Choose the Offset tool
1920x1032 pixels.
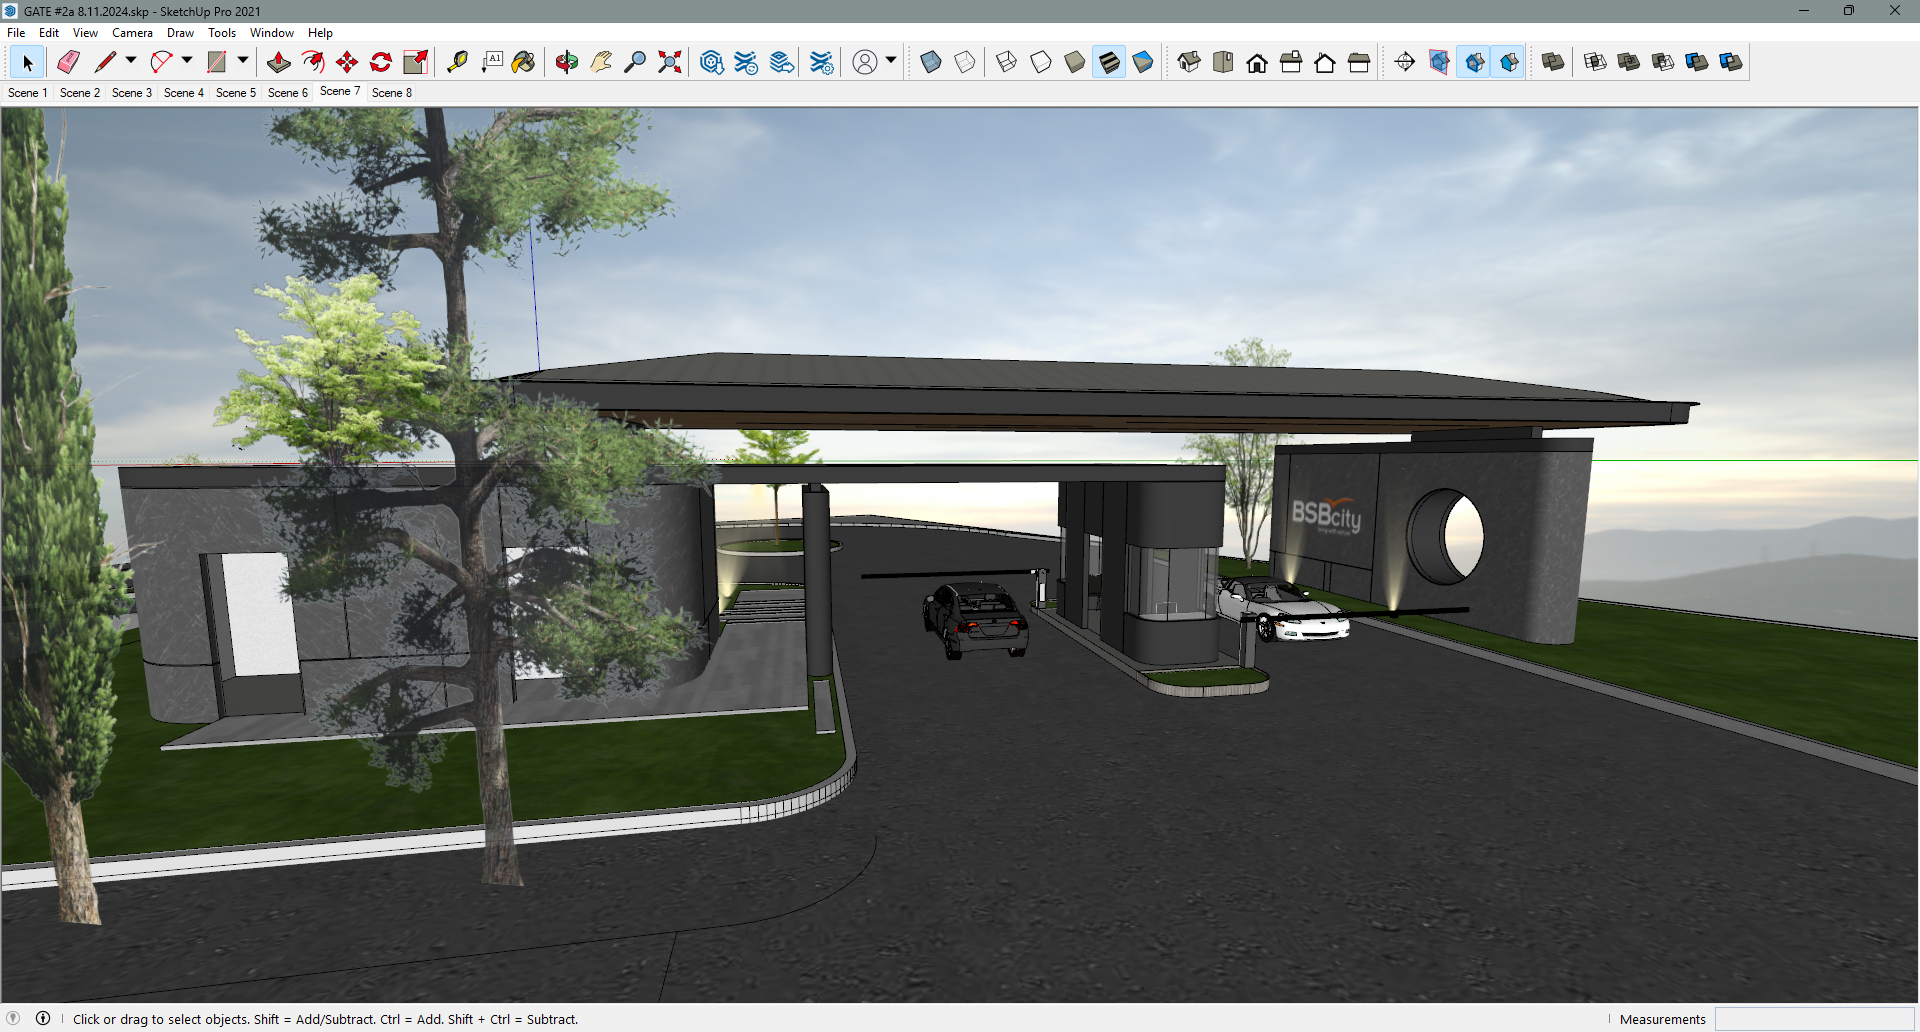click(313, 62)
